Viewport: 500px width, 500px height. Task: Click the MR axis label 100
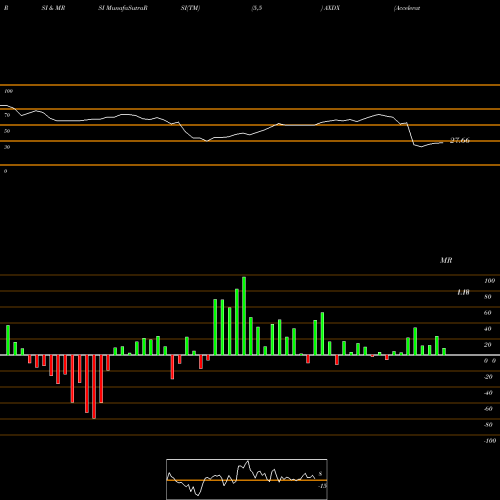pos(490,281)
